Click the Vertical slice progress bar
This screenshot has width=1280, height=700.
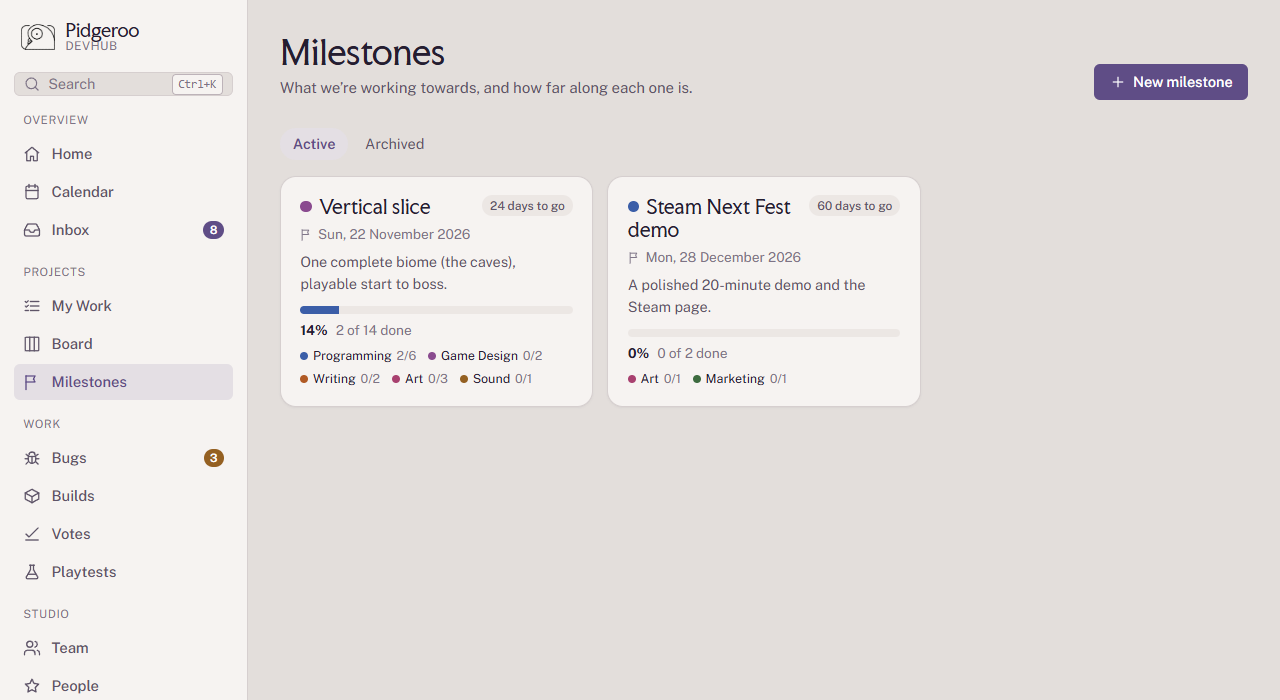click(436, 310)
